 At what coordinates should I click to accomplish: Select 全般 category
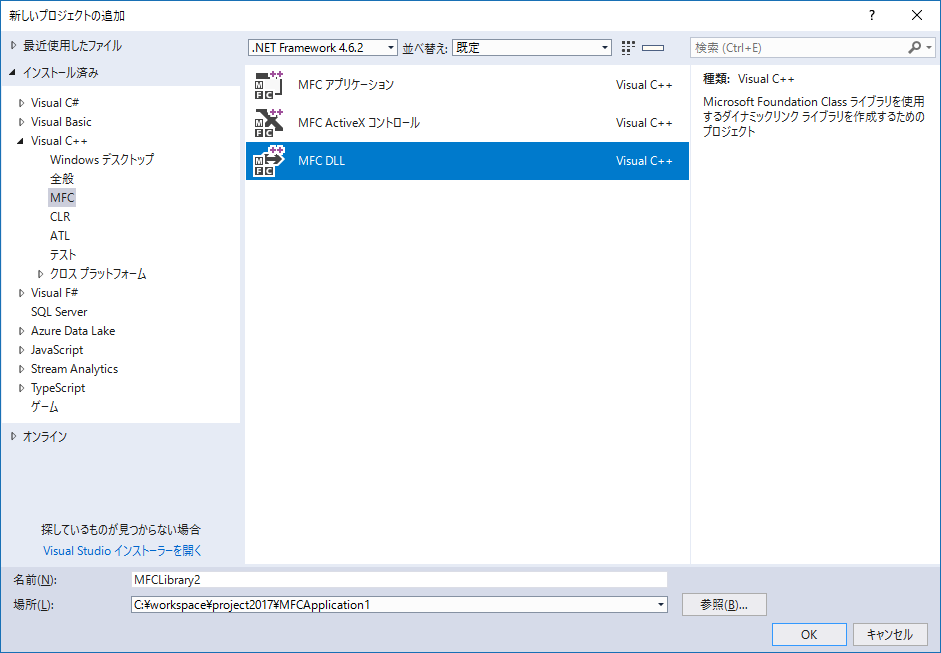pyautogui.click(x=62, y=179)
